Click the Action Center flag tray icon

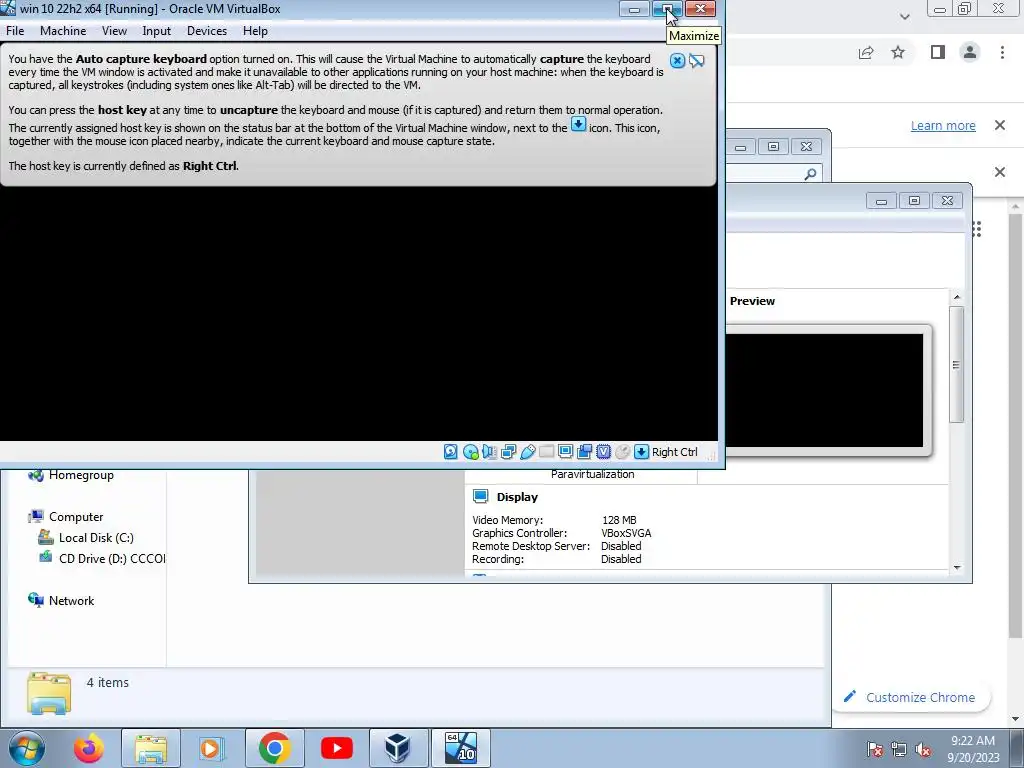[x=874, y=749]
